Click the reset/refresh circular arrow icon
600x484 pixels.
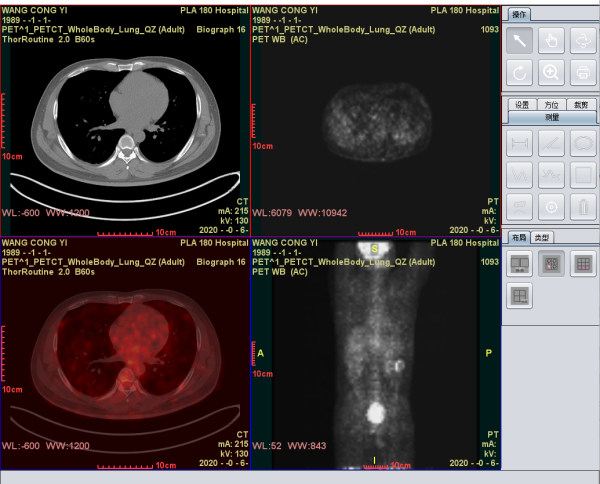click(520, 72)
